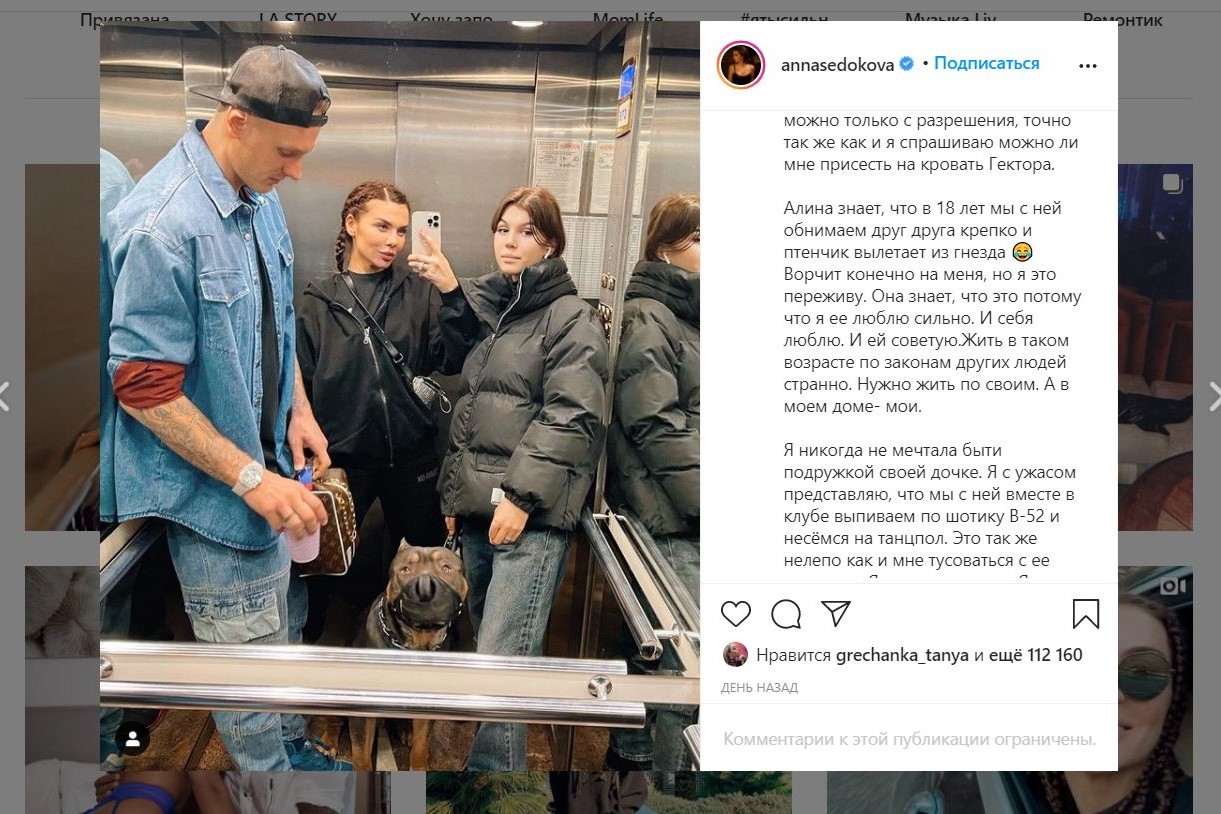Click the comment speech bubble icon
The width and height of the screenshot is (1221, 814).
pyautogui.click(x=786, y=613)
